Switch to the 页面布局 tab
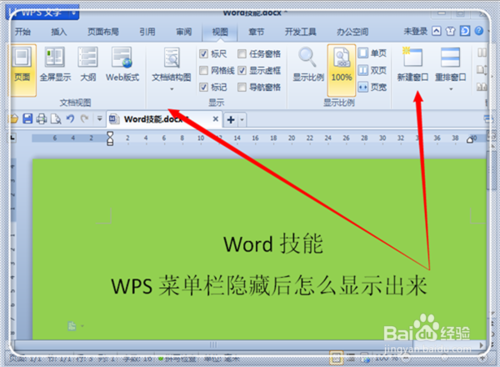The width and height of the screenshot is (500, 367). pyautogui.click(x=103, y=32)
